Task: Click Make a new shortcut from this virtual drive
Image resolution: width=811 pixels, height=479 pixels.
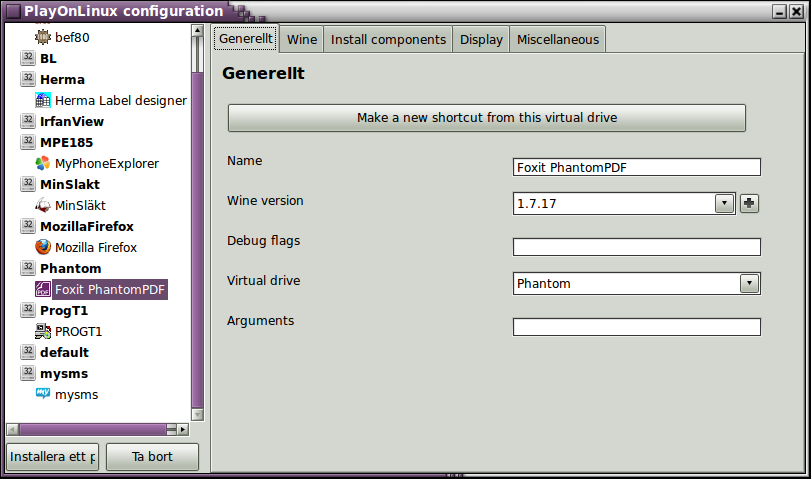Action: point(487,118)
